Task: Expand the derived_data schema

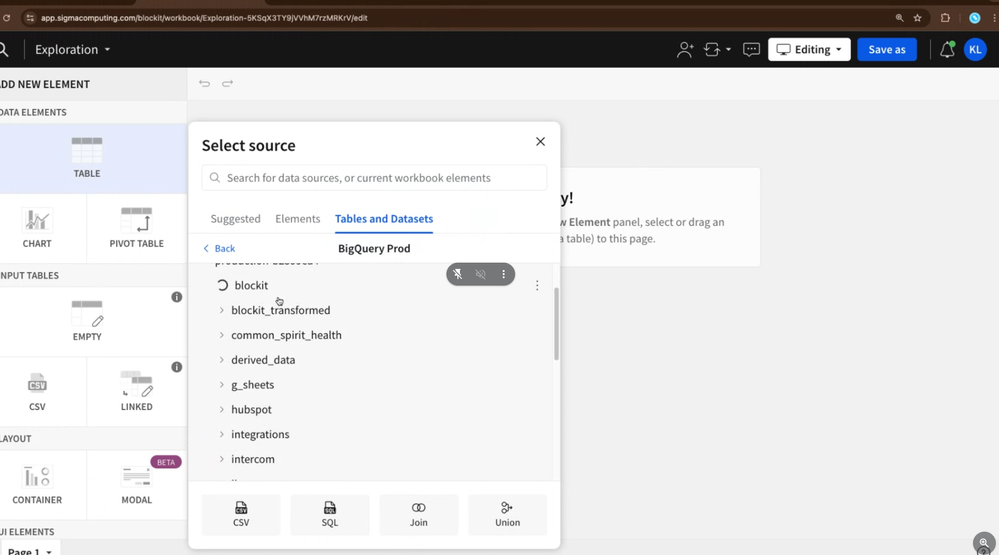Action: [222, 360]
